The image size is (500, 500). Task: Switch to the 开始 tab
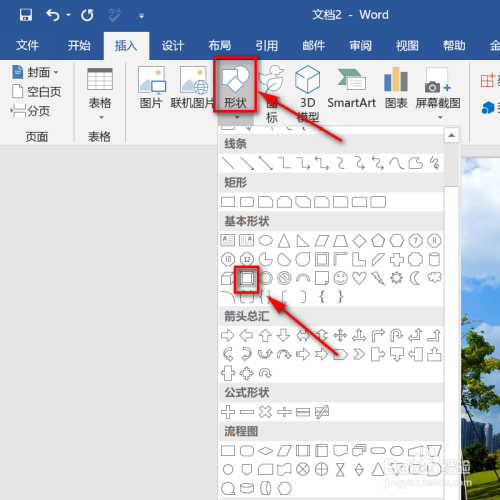pyautogui.click(x=79, y=45)
